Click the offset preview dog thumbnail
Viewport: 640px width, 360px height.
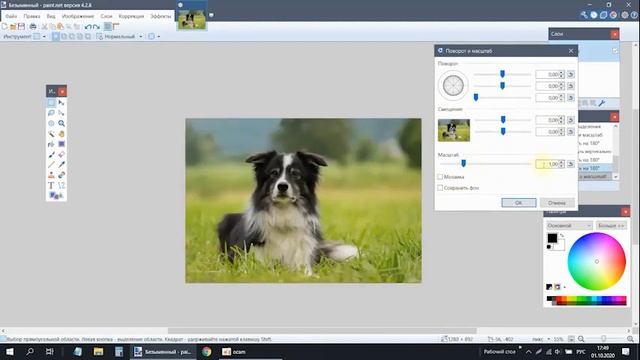coord(454,130)
